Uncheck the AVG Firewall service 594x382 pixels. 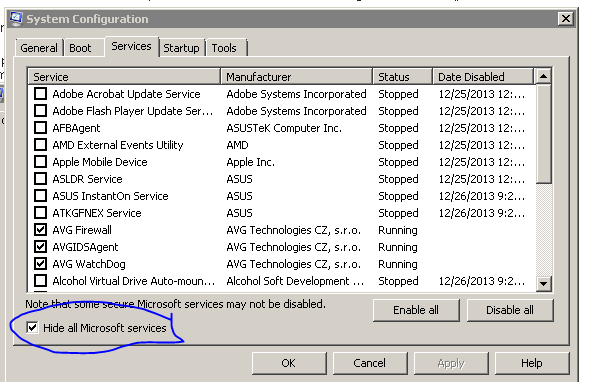(41, 230)
